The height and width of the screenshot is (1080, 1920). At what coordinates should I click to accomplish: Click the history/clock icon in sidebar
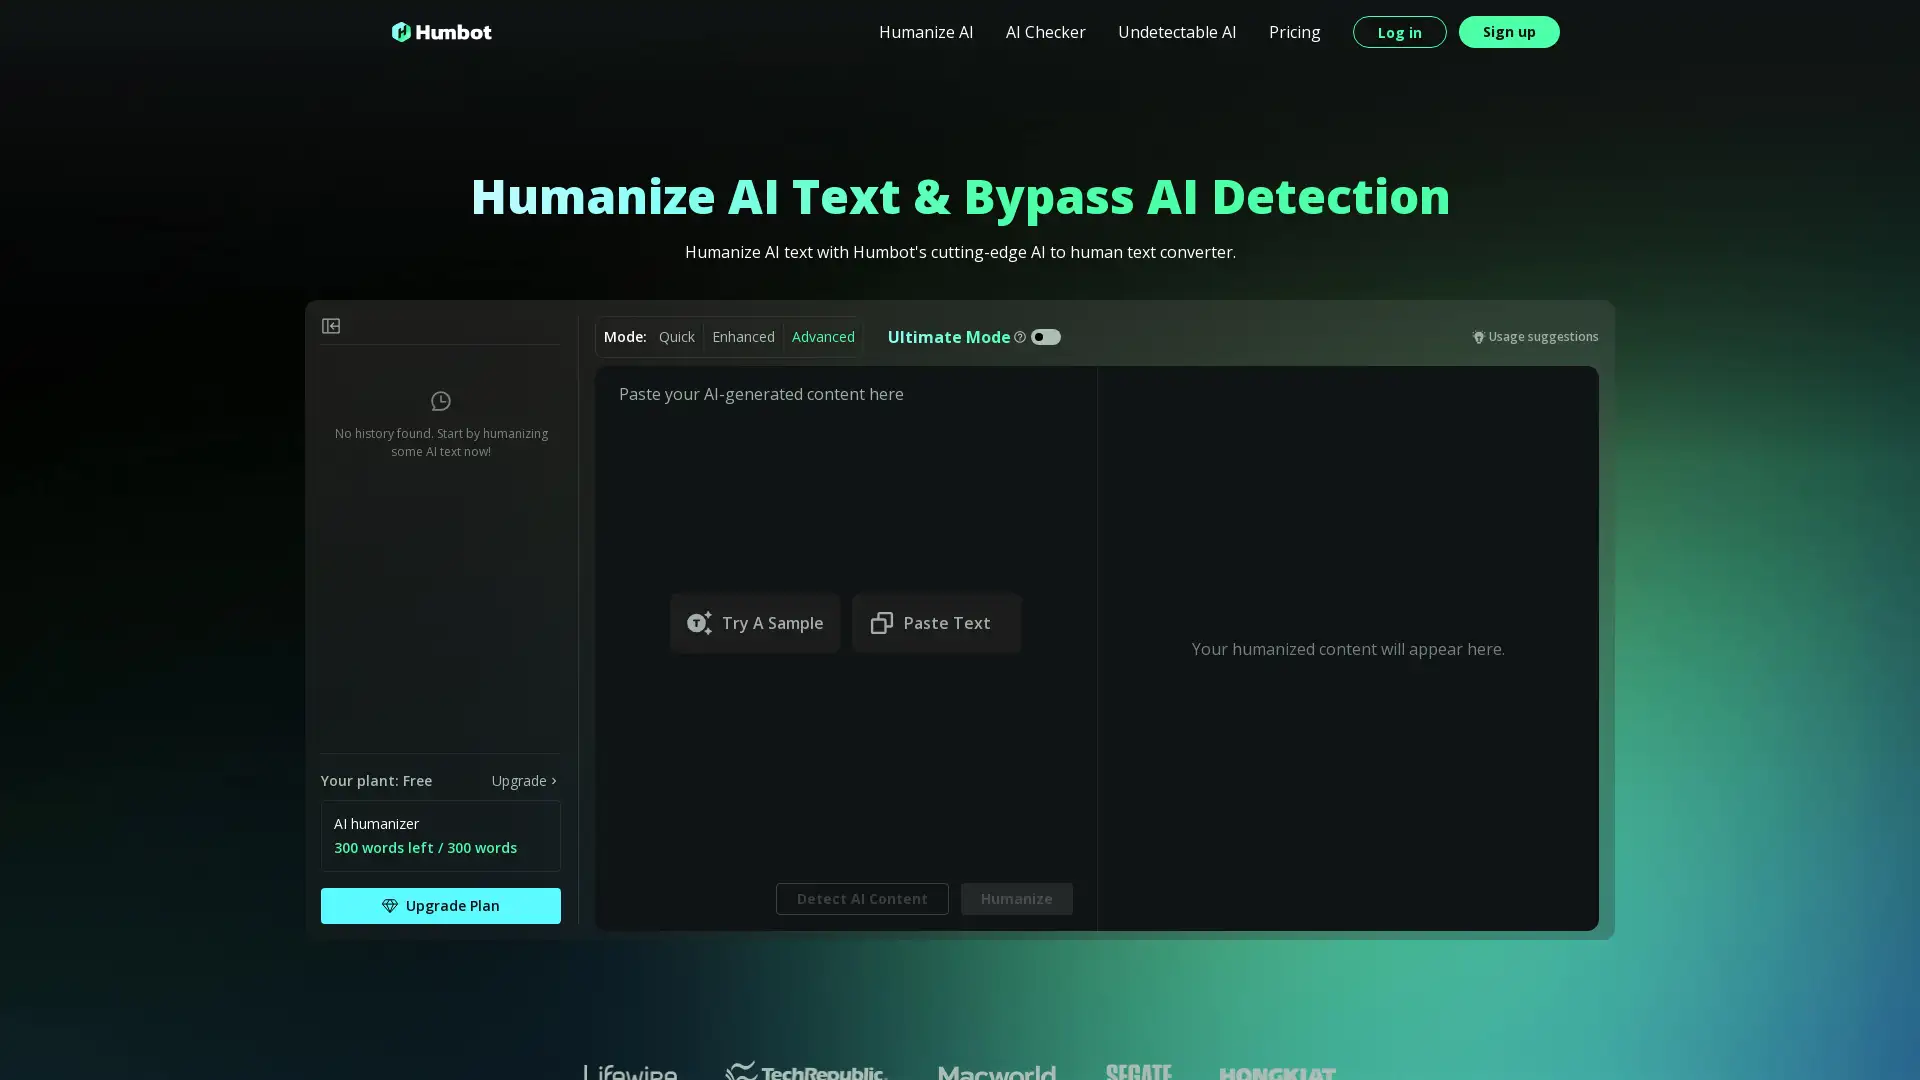[440, 402]
